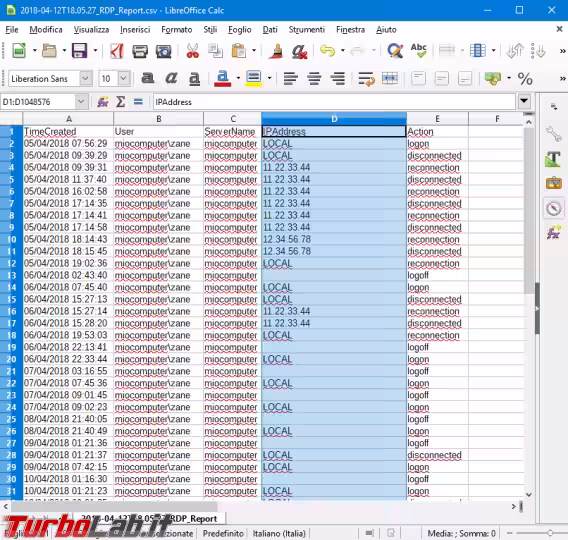The image size is (568, 540).
Task: Open the Liberation Sans font name dropdown
Action: coord(85,78)
